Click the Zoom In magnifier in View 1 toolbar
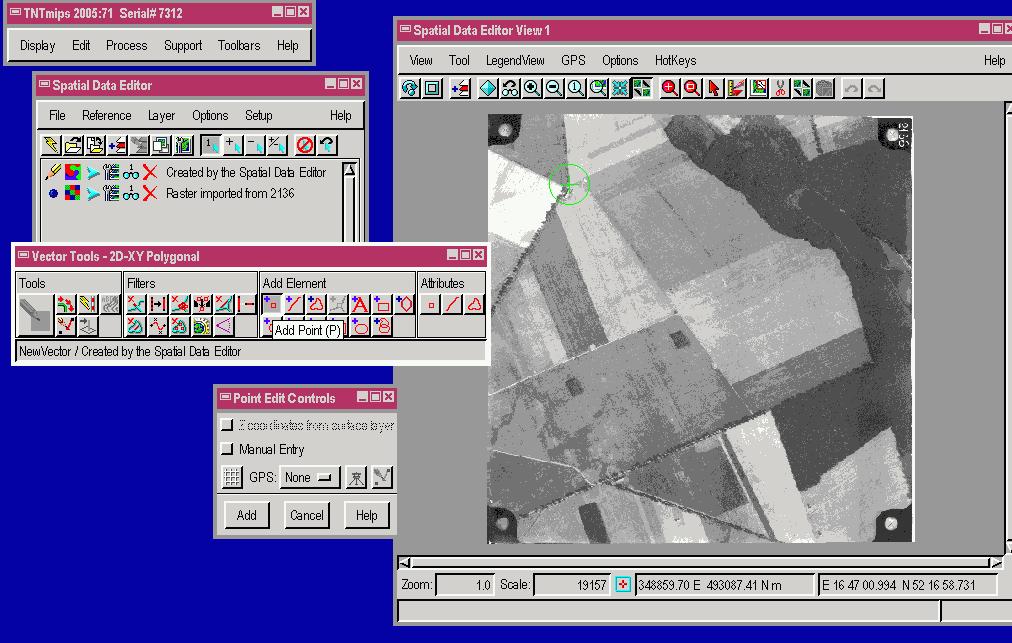The height and width of the screenshot is (643, 1012). pyautogui.click(x=532, y=88)
